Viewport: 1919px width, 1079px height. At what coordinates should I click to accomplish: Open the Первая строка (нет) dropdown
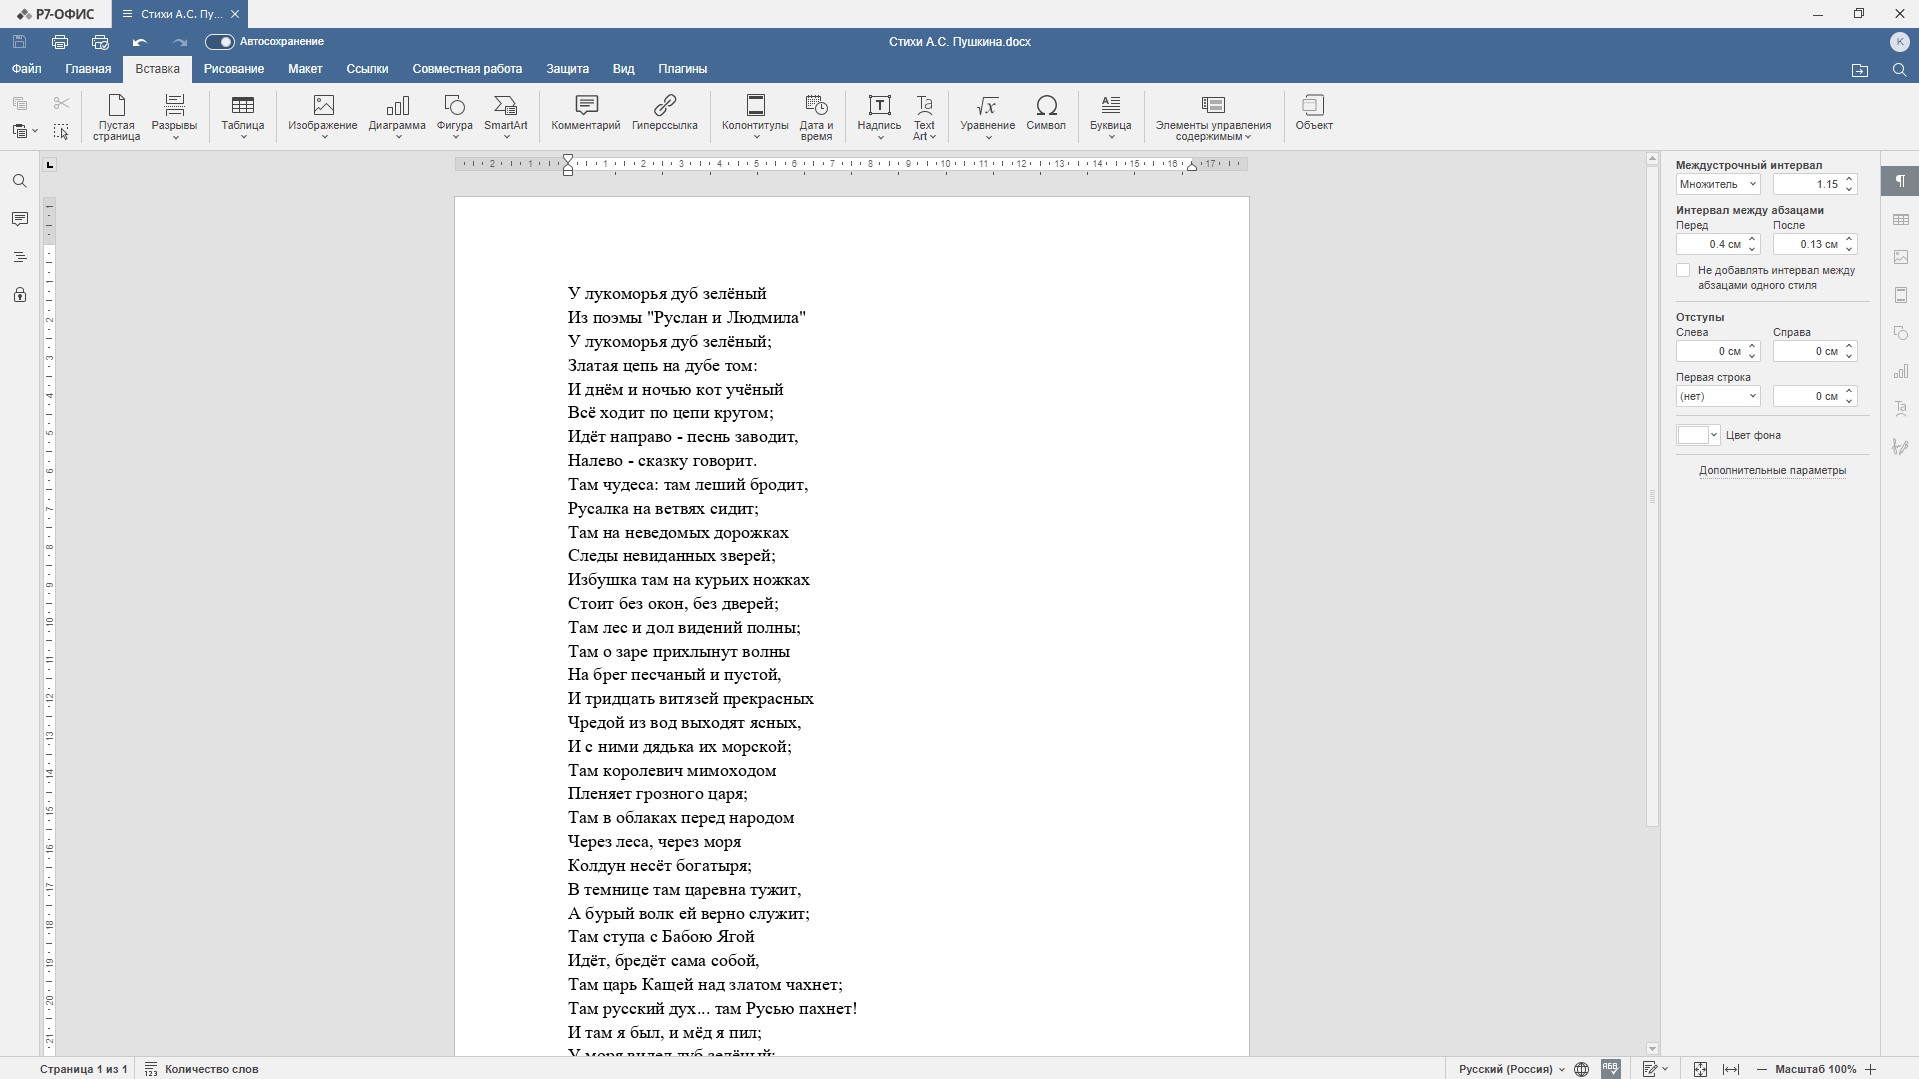(x=1717, y=397)
